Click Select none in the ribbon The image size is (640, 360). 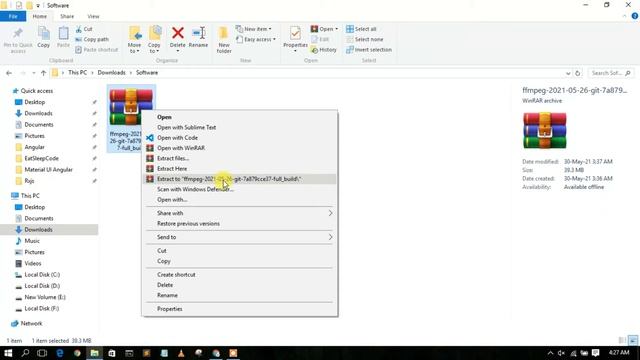(364, 39)
